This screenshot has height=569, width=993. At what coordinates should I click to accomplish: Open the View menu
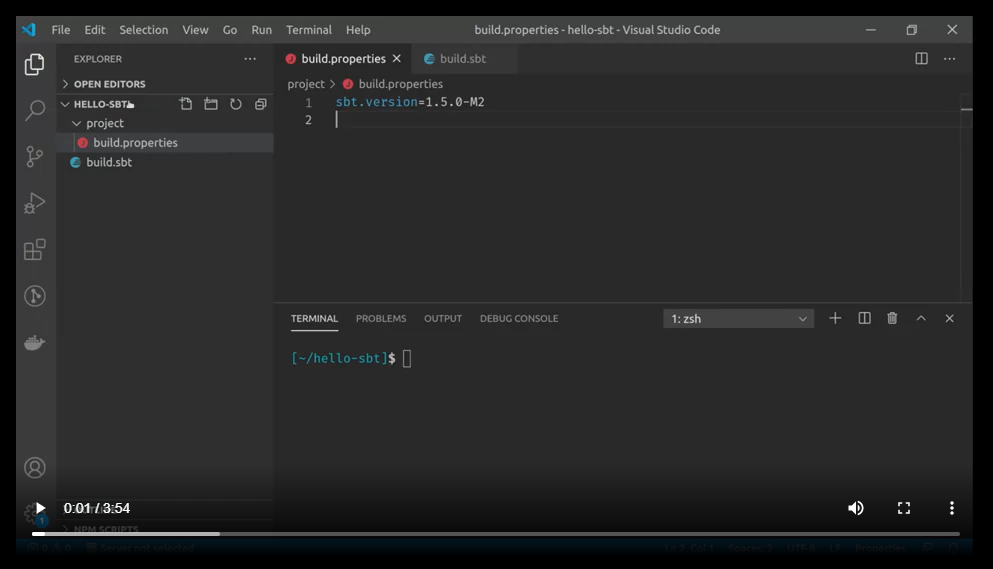coord(195,30)
